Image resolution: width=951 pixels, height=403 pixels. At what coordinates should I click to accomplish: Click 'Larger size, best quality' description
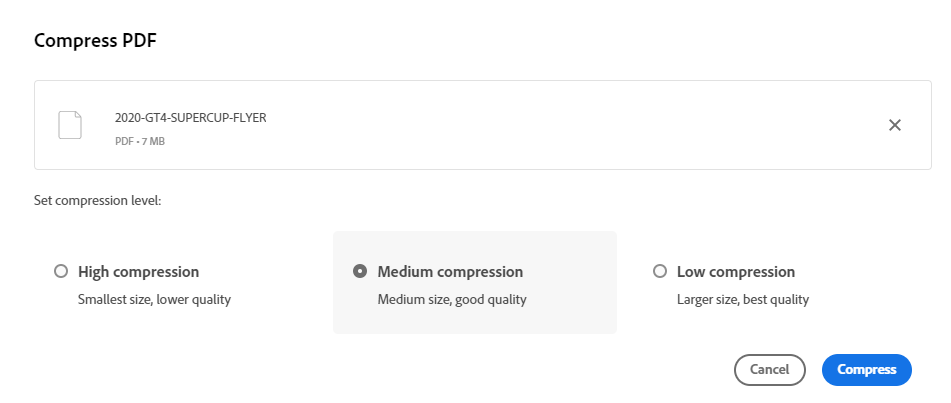(742, 299)
